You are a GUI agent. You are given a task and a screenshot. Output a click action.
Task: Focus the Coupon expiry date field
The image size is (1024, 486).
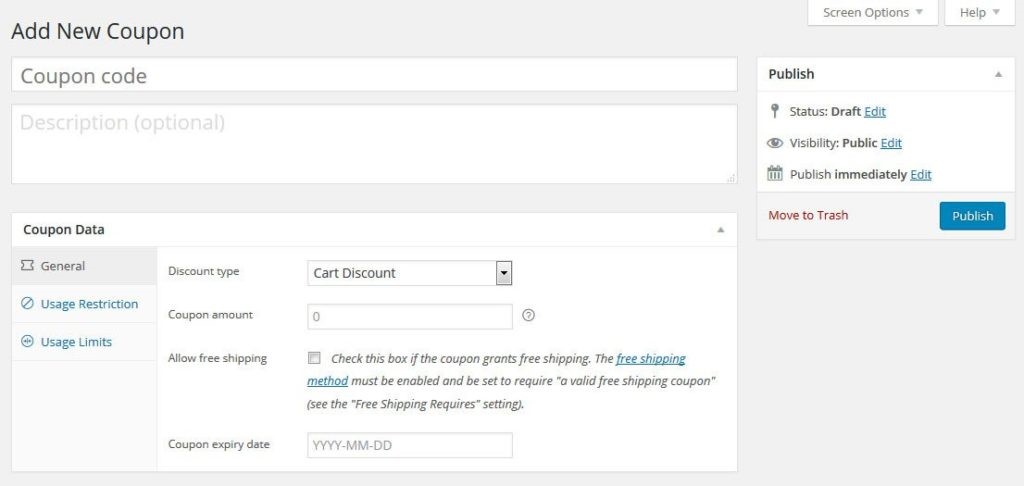tap(410, 445)
